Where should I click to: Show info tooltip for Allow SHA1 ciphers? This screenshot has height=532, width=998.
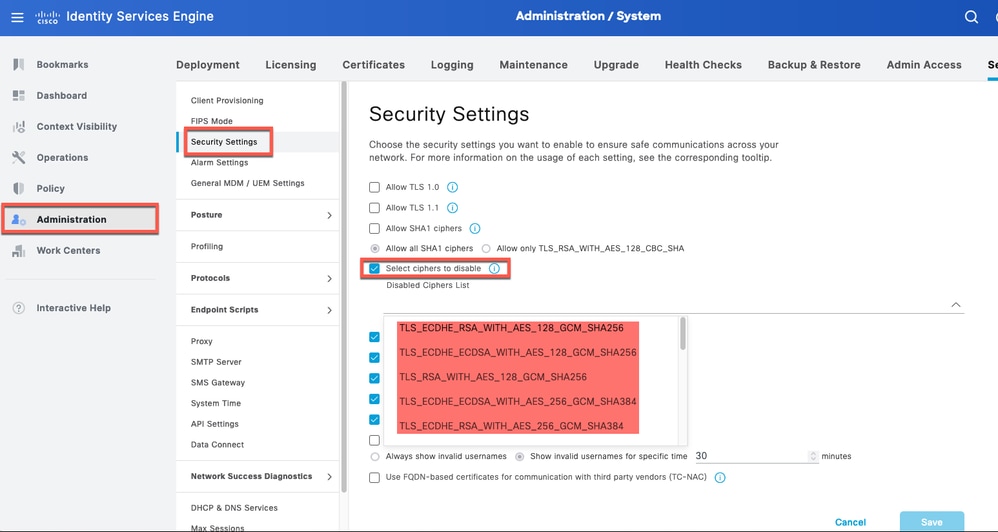pos(475,228)
